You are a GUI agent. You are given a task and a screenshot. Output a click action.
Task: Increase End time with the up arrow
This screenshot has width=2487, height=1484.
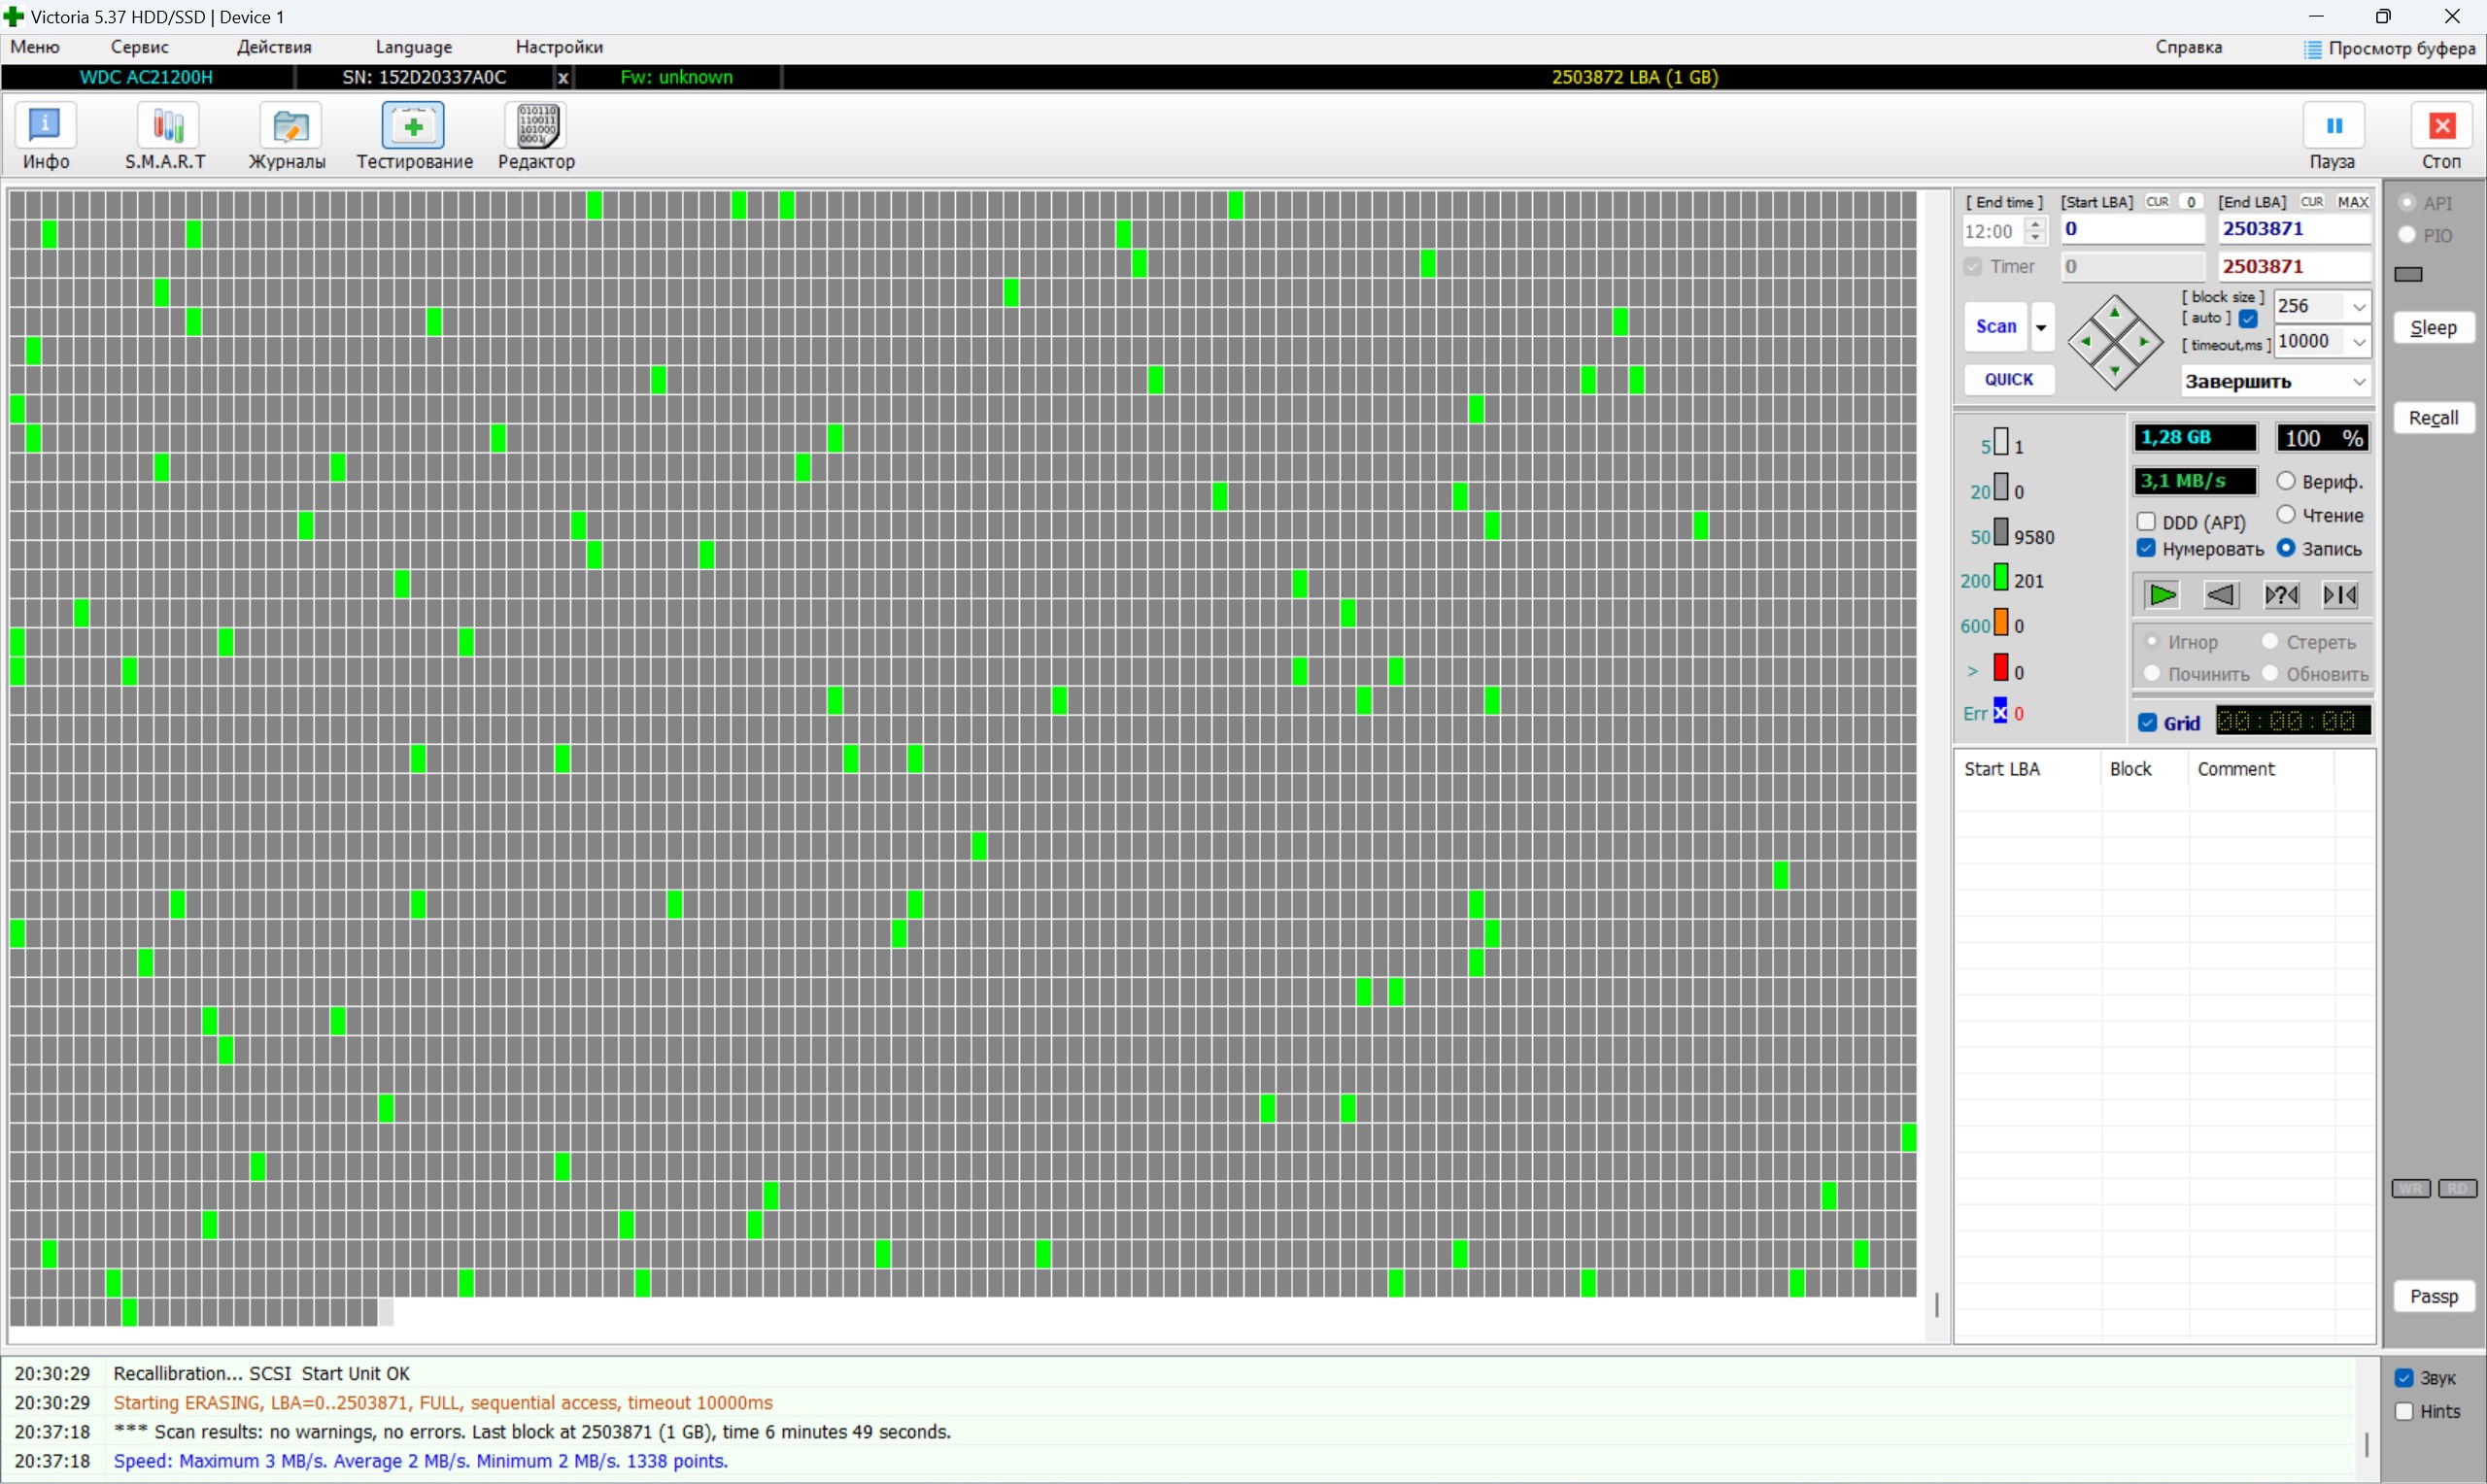(x=2035, y=224)
